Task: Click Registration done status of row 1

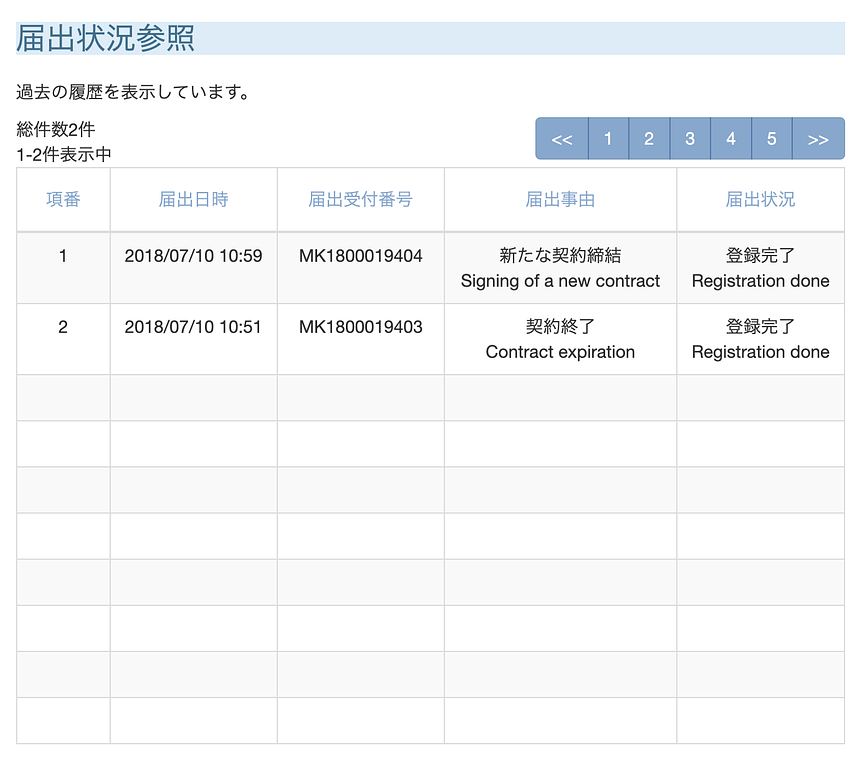Action: coord(759,268)
